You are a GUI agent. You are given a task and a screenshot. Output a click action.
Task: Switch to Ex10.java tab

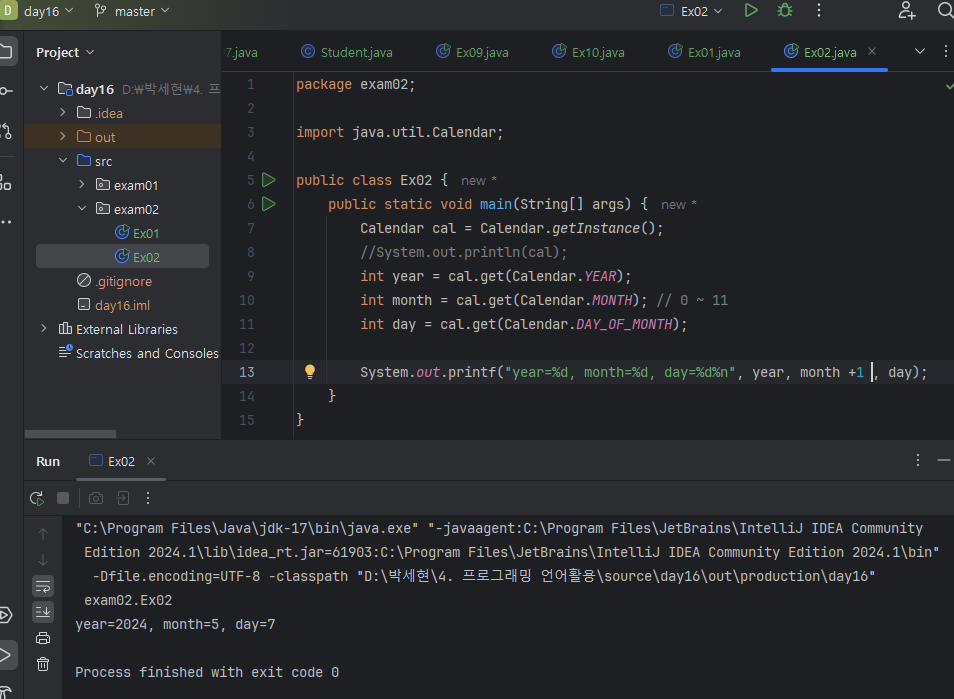click(588, 52)
